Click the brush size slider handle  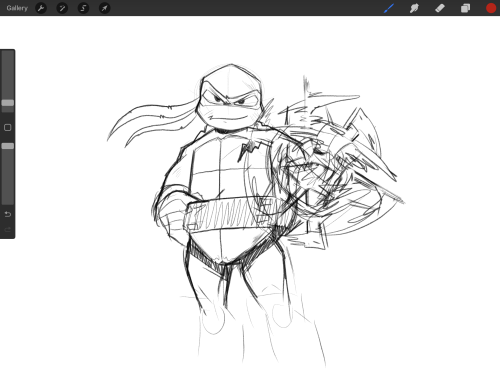coord(8,103)
